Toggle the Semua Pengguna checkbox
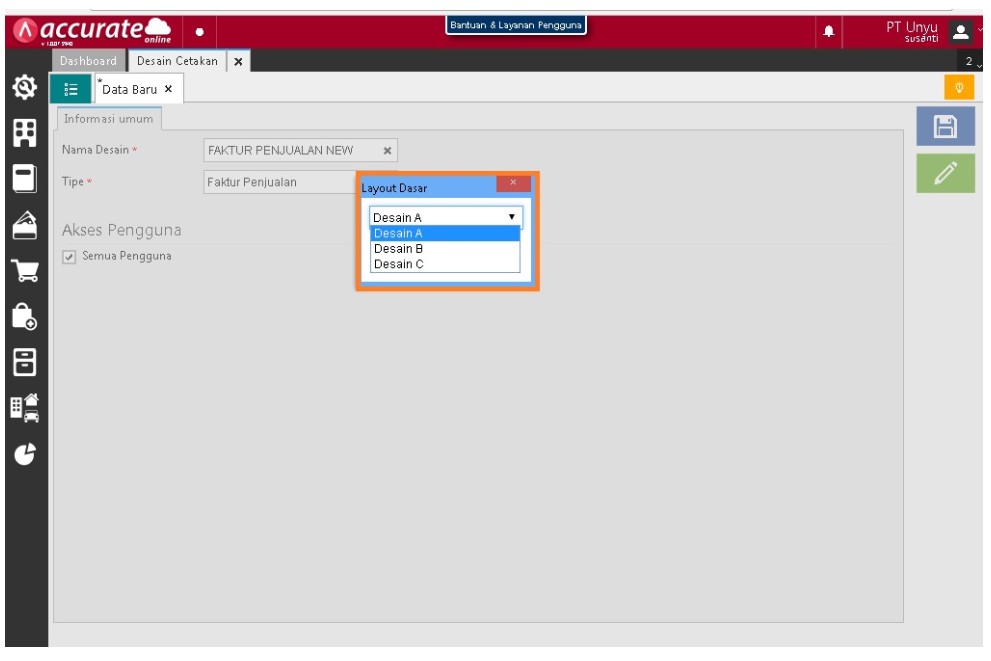Image resolution: width=991 pixels, height=661 pixels. 69,257
